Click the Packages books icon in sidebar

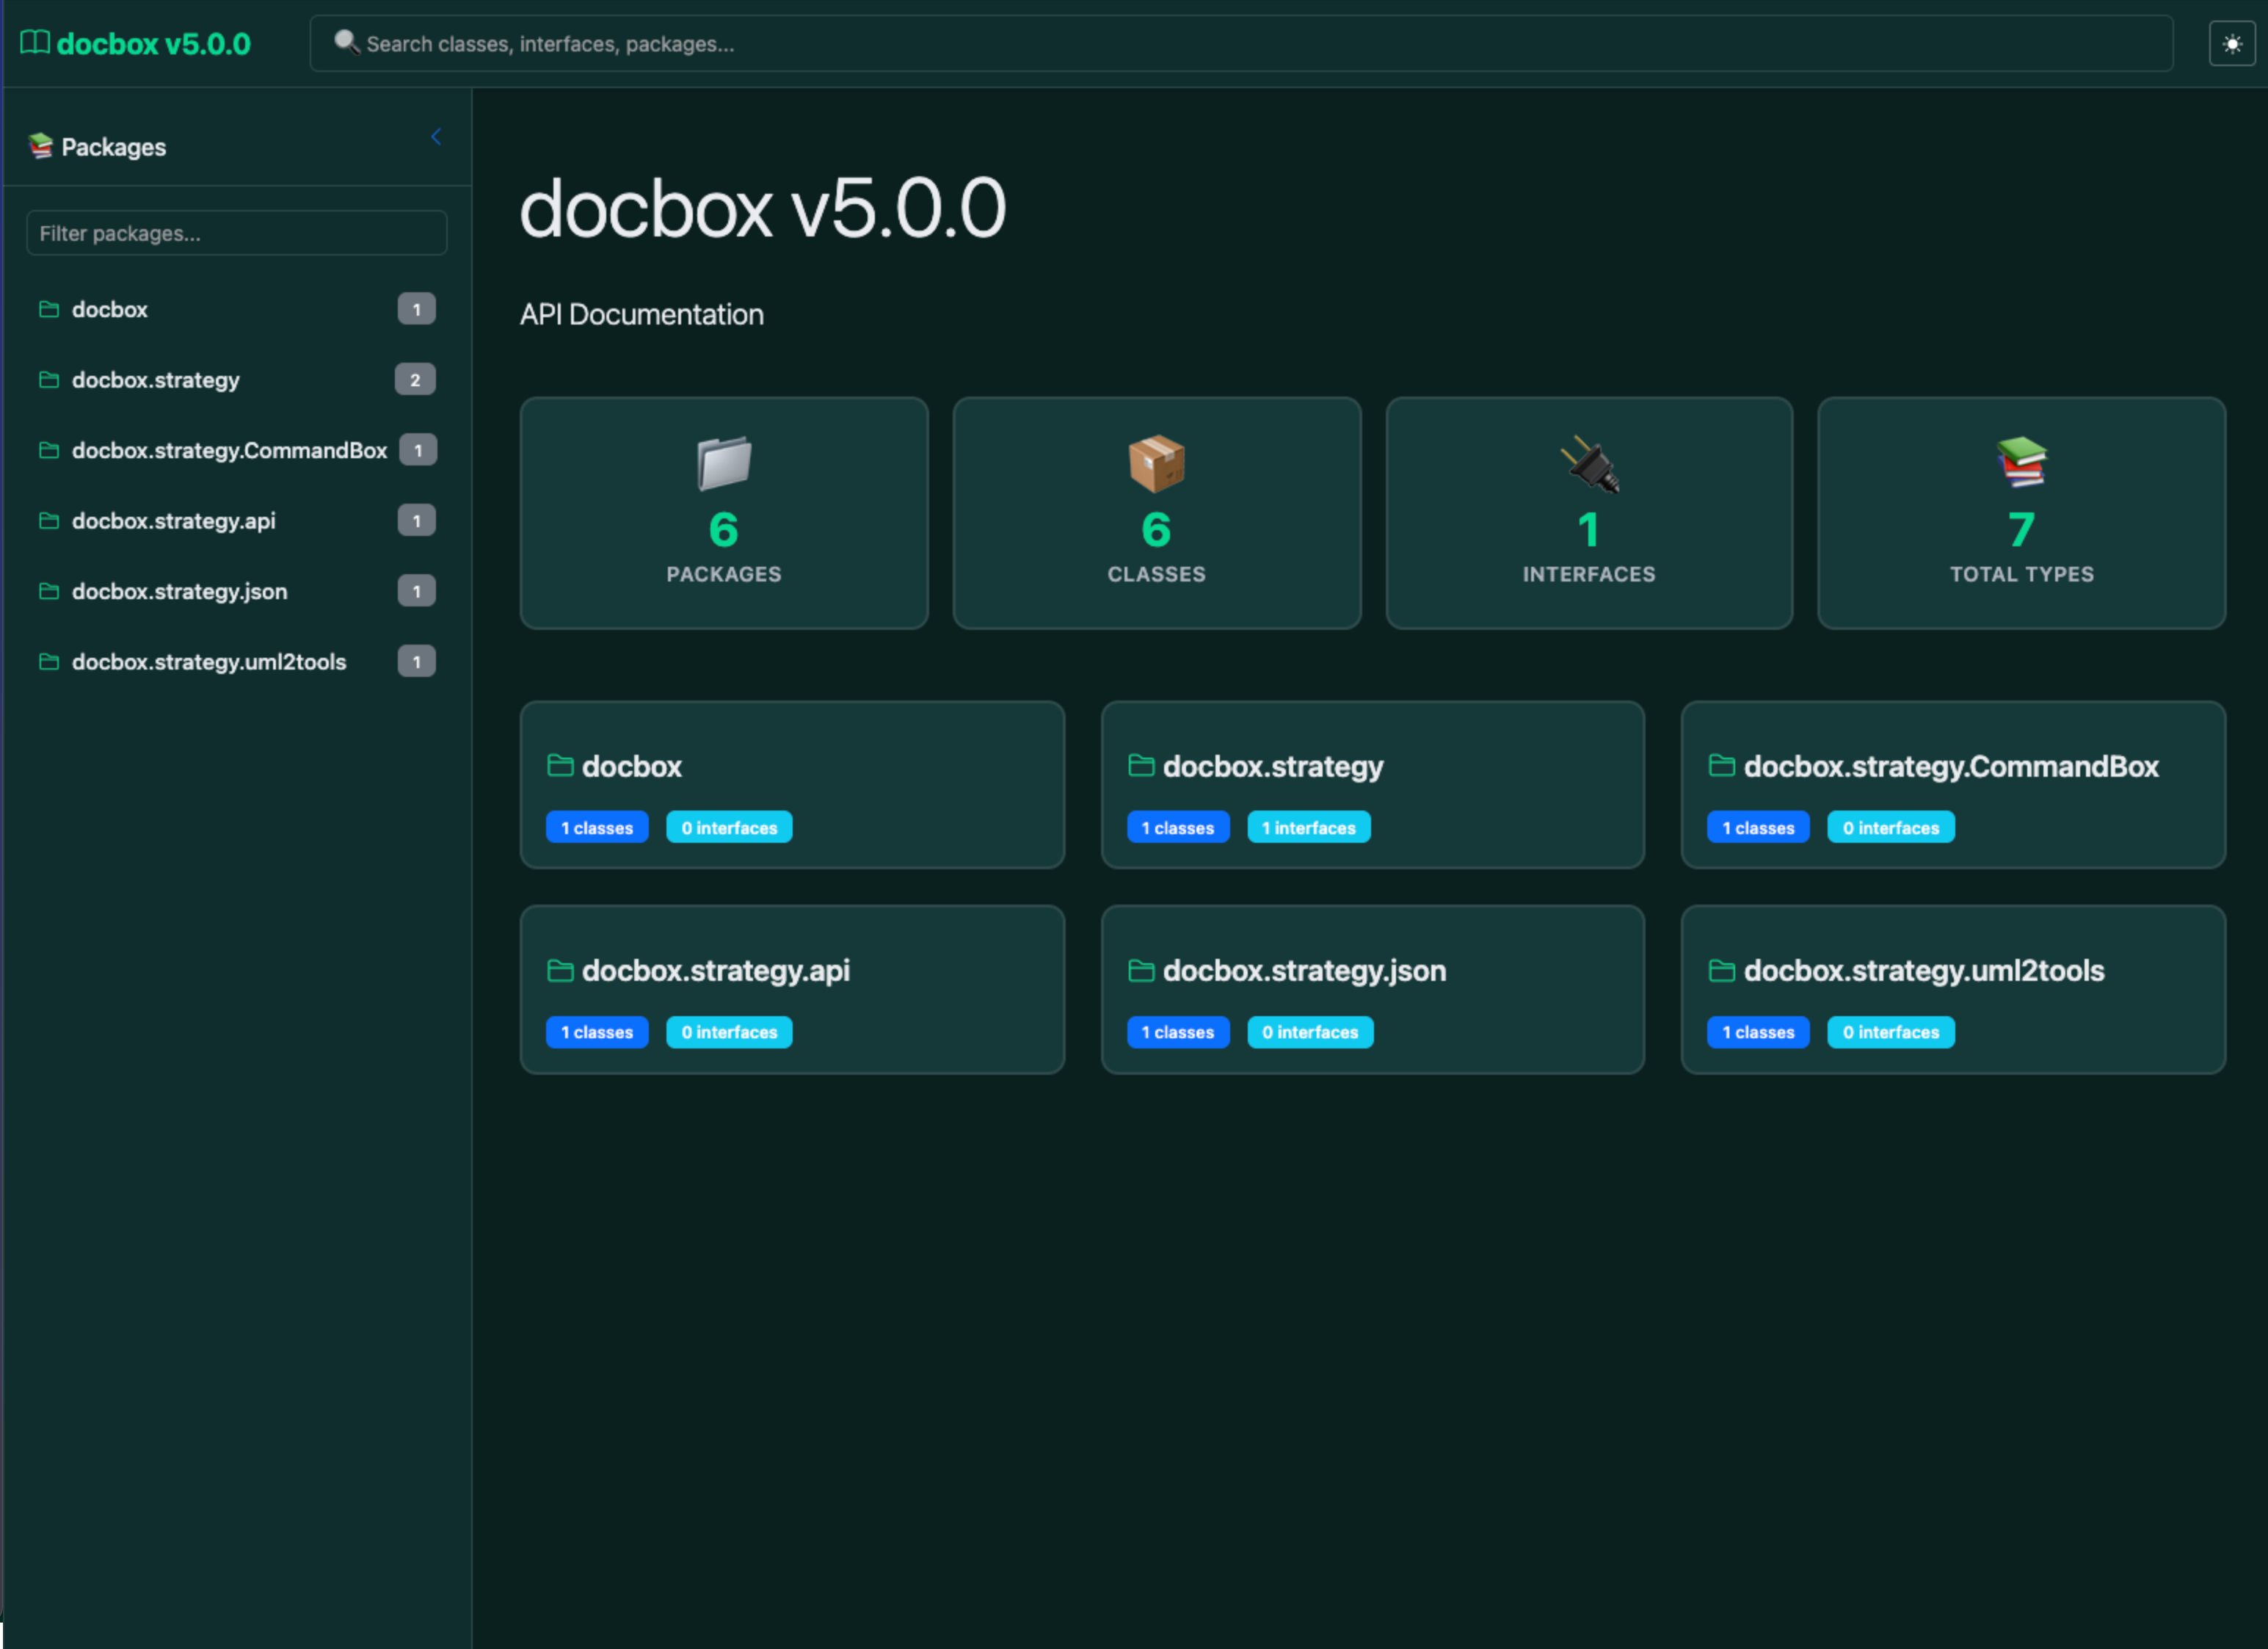pos(41,146)
